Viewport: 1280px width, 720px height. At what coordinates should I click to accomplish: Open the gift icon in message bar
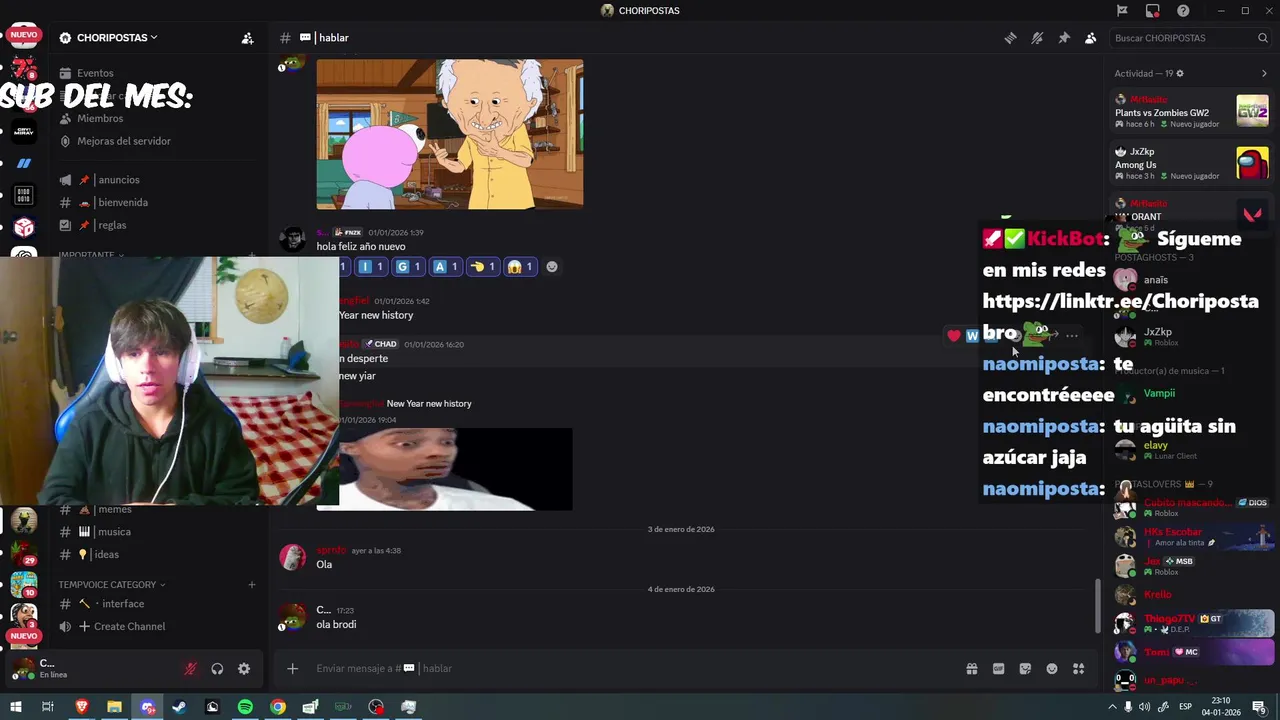click(x=971, y=669)
